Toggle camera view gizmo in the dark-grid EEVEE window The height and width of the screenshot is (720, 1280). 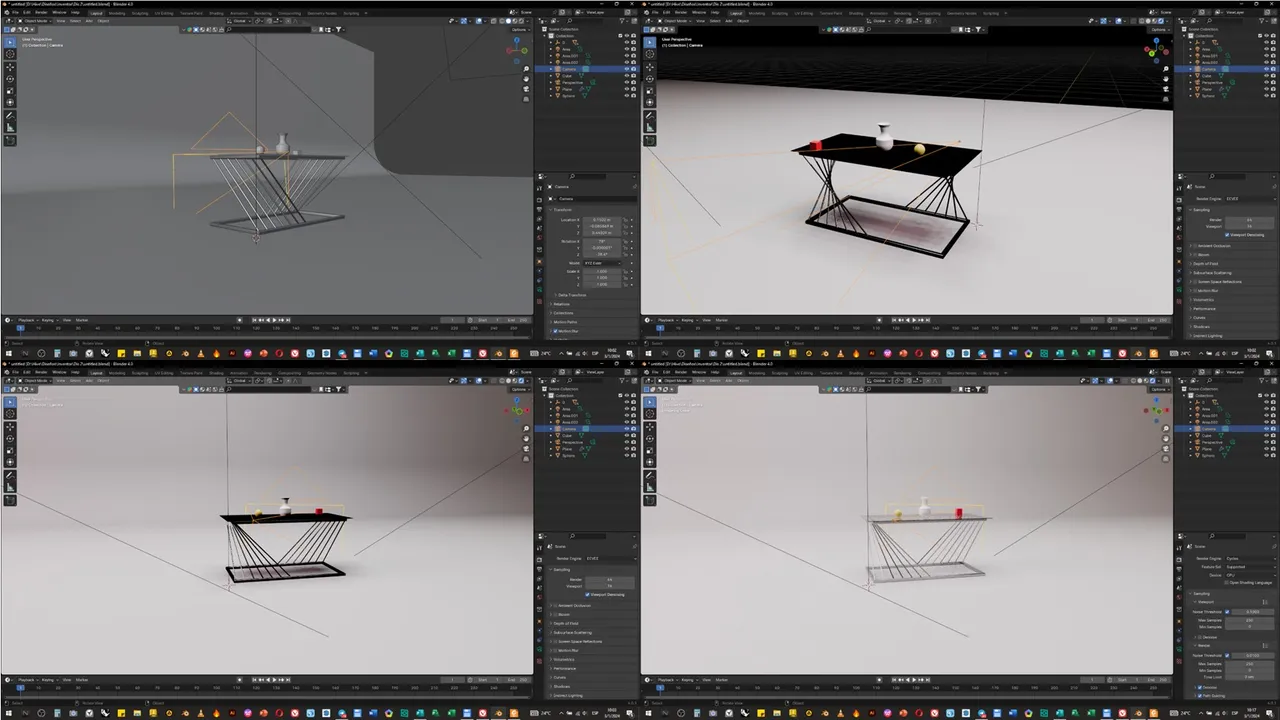[x=1166, y=89]
